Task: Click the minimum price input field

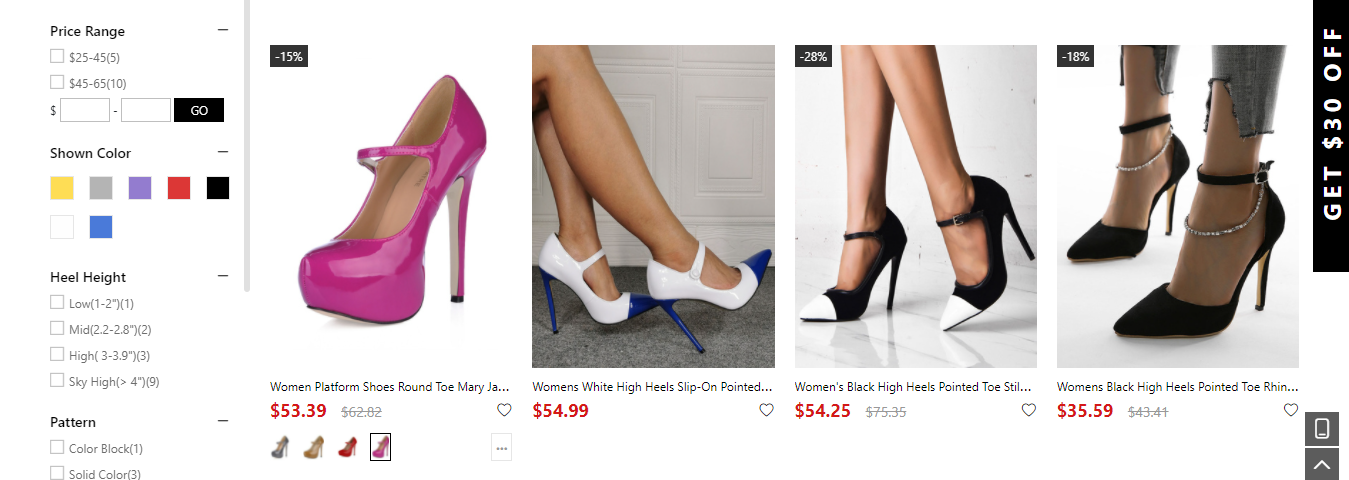Action: [85, 110]
